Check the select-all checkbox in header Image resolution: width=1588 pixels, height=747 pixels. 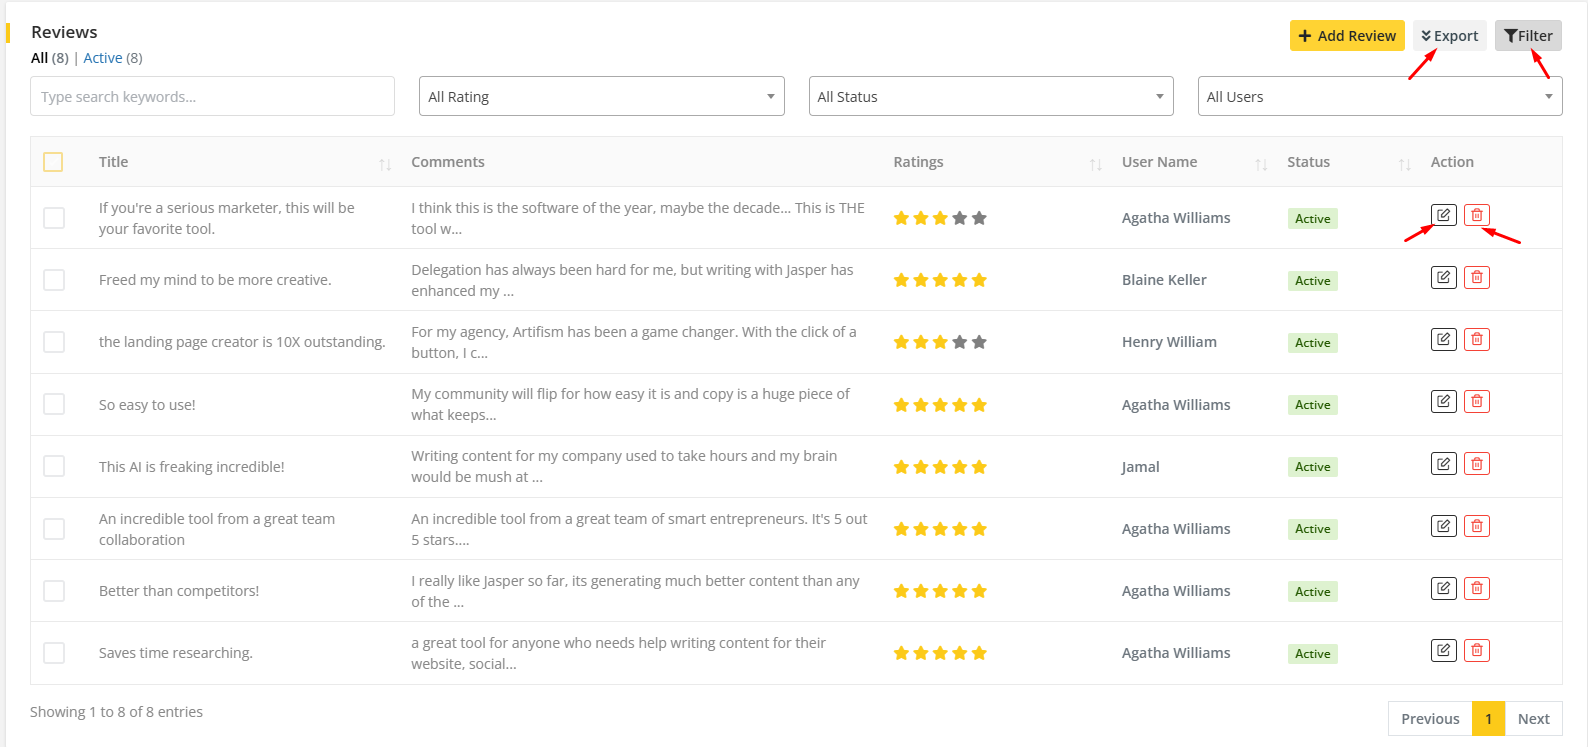[x=53, y=162]
